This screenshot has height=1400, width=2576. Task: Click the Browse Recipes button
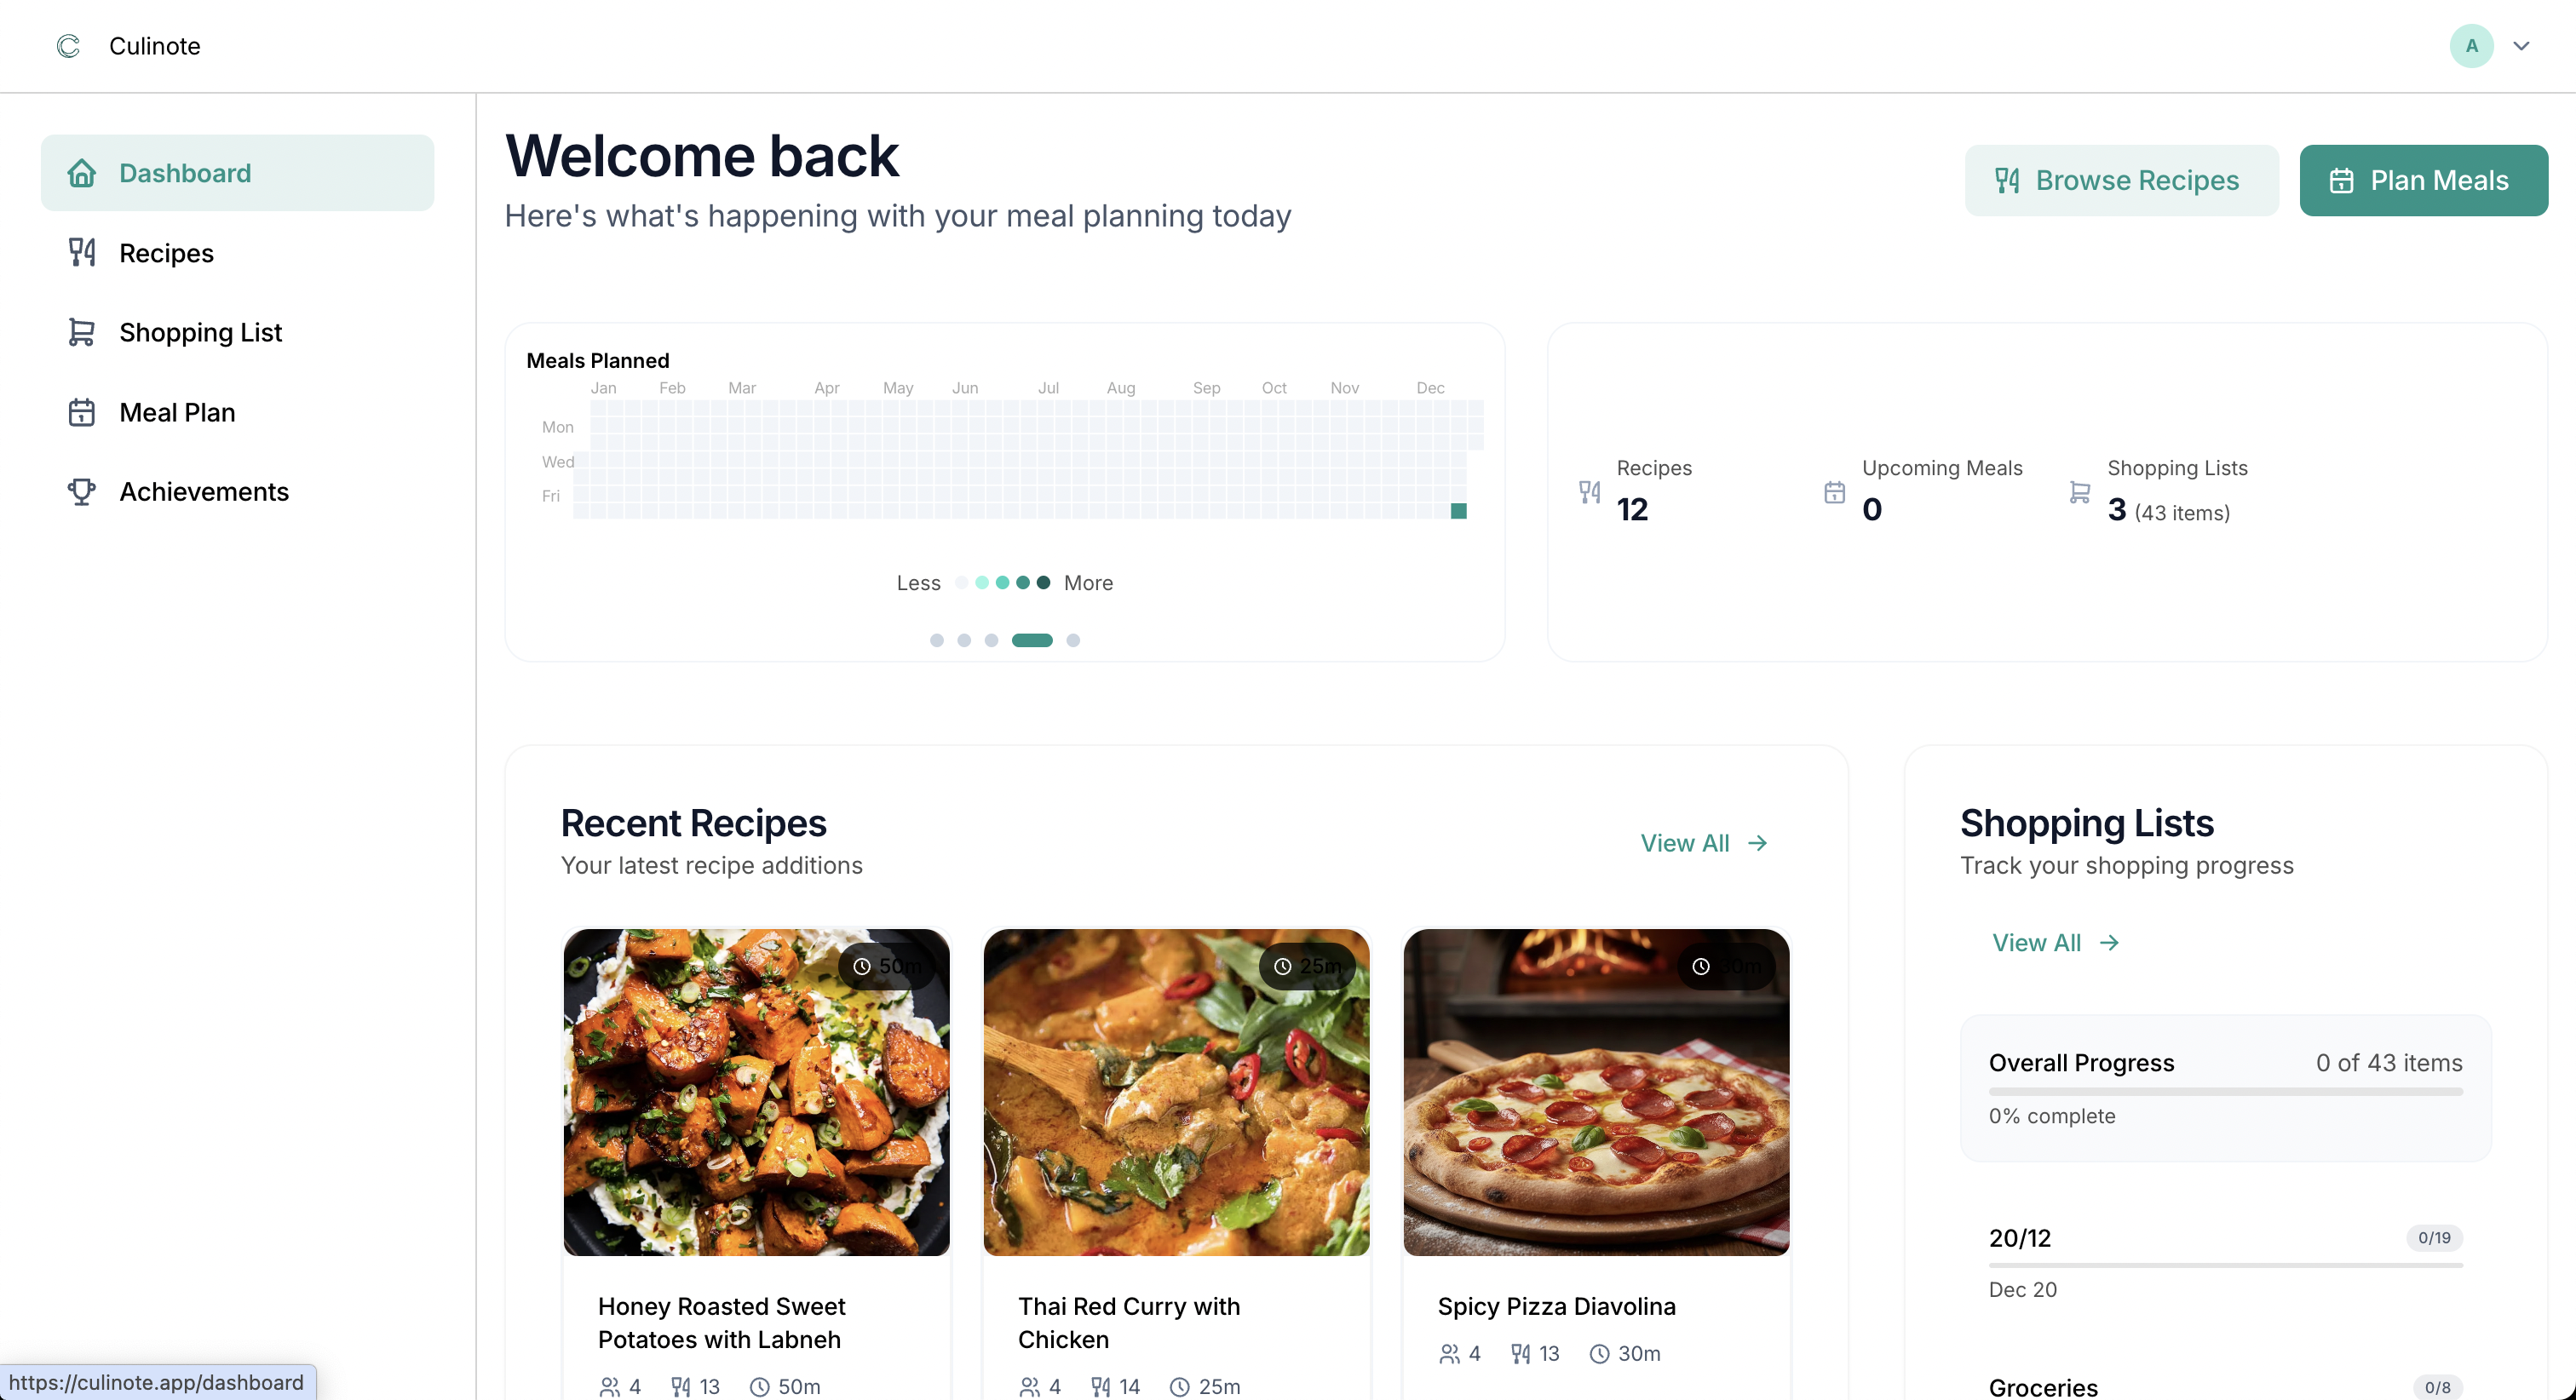pos(2120,180)
